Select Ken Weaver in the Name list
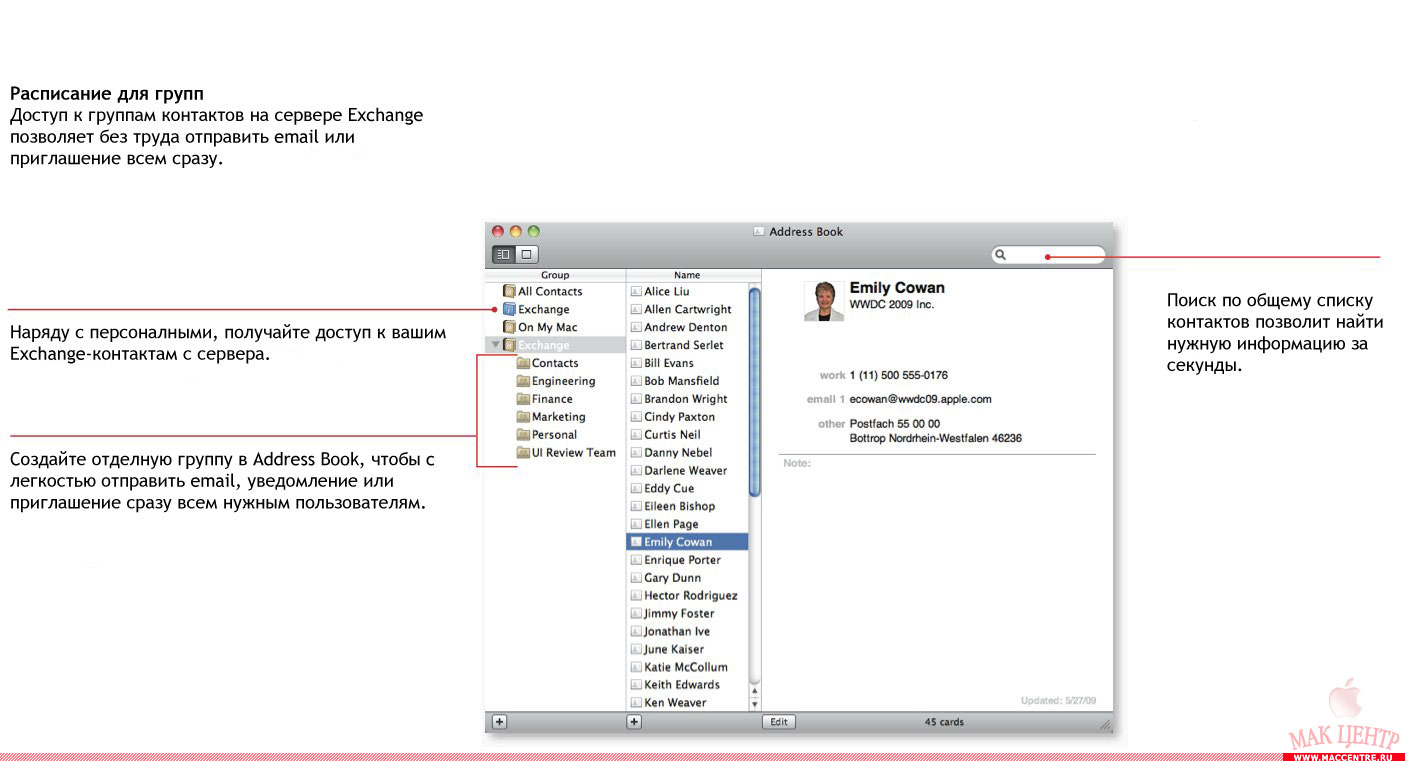Screen dimensions: 1405x761 687,703
